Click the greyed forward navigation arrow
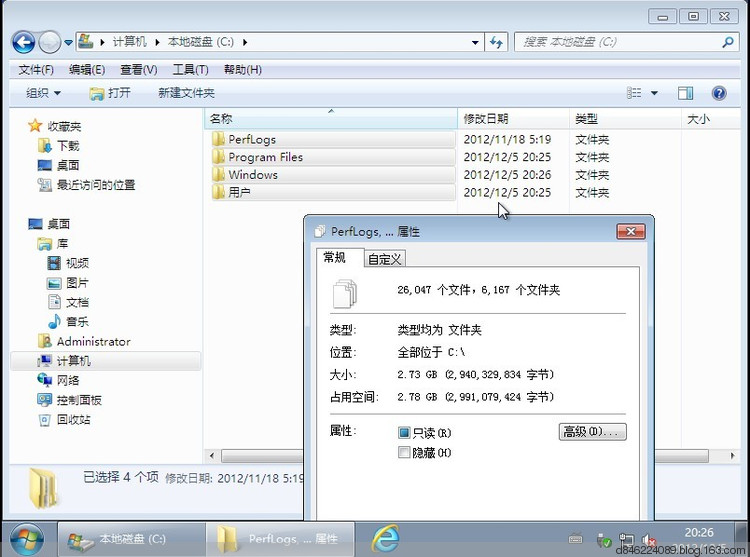Viewport: 750px width, 557px height. pyautogui.click(x=49, y=42)
